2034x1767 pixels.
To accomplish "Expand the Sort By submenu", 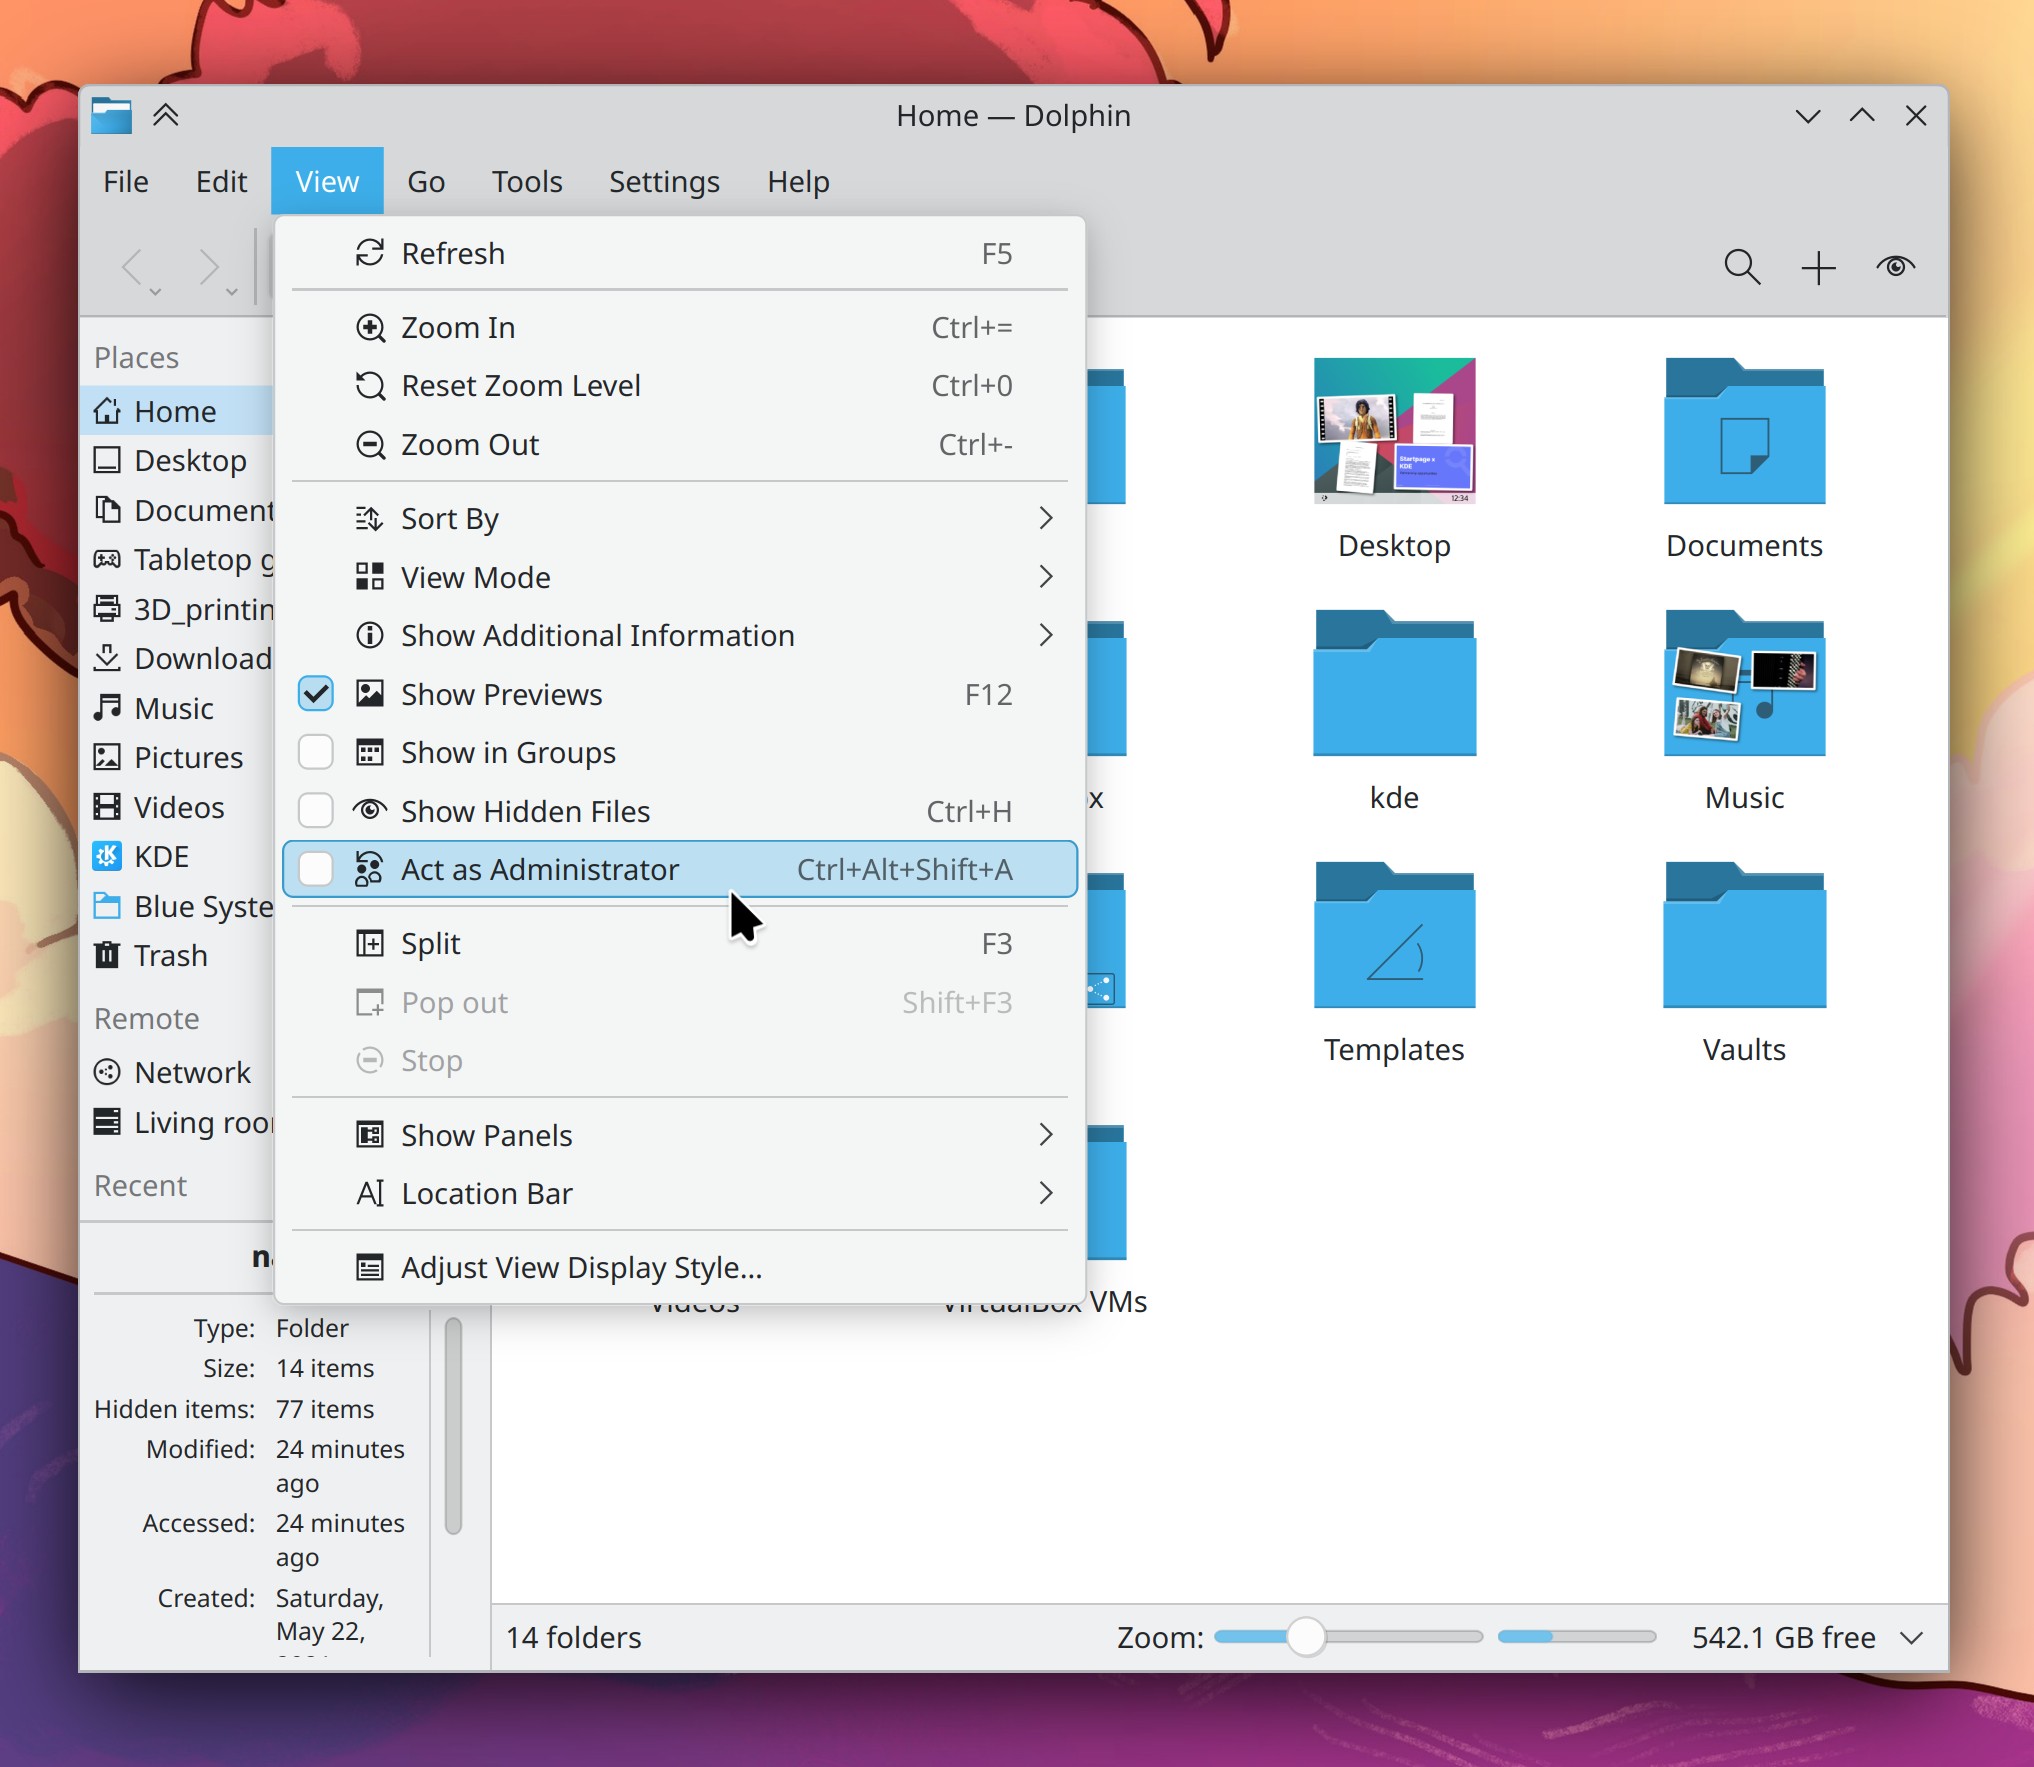I will pyautogui.click(x=450, y=518).
